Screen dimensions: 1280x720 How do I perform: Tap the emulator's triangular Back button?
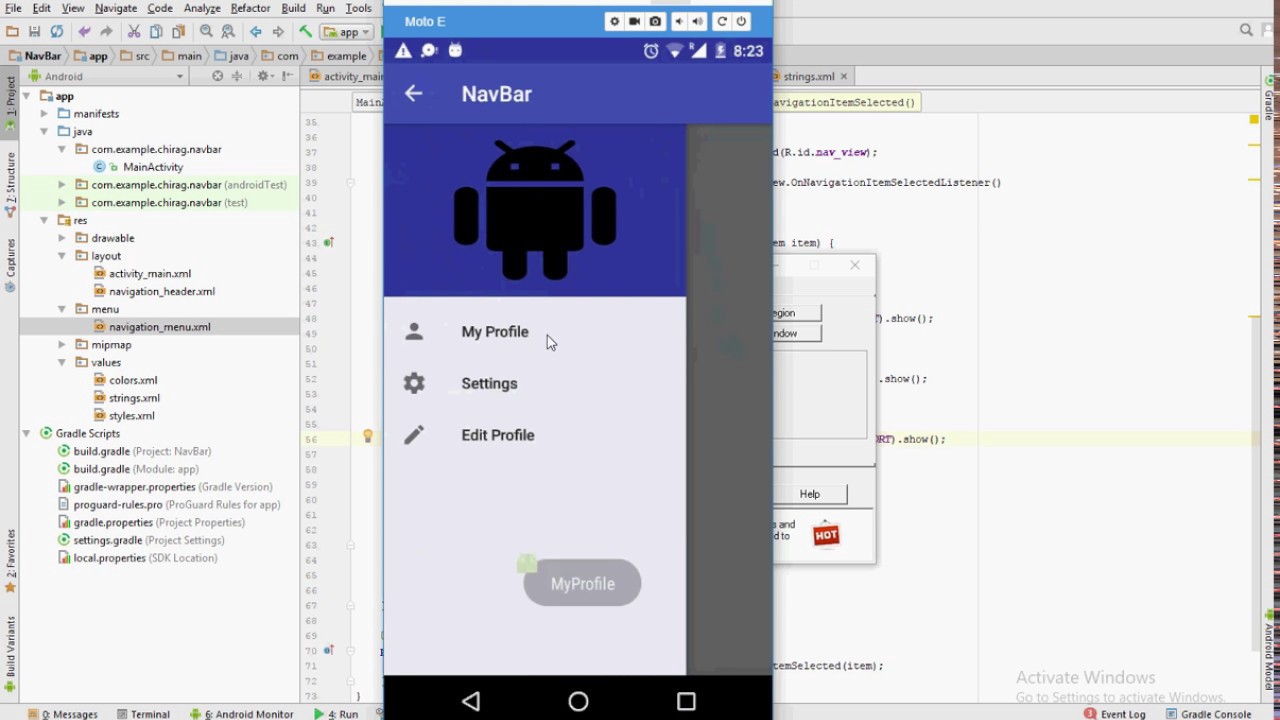click(x=470, y=701)
